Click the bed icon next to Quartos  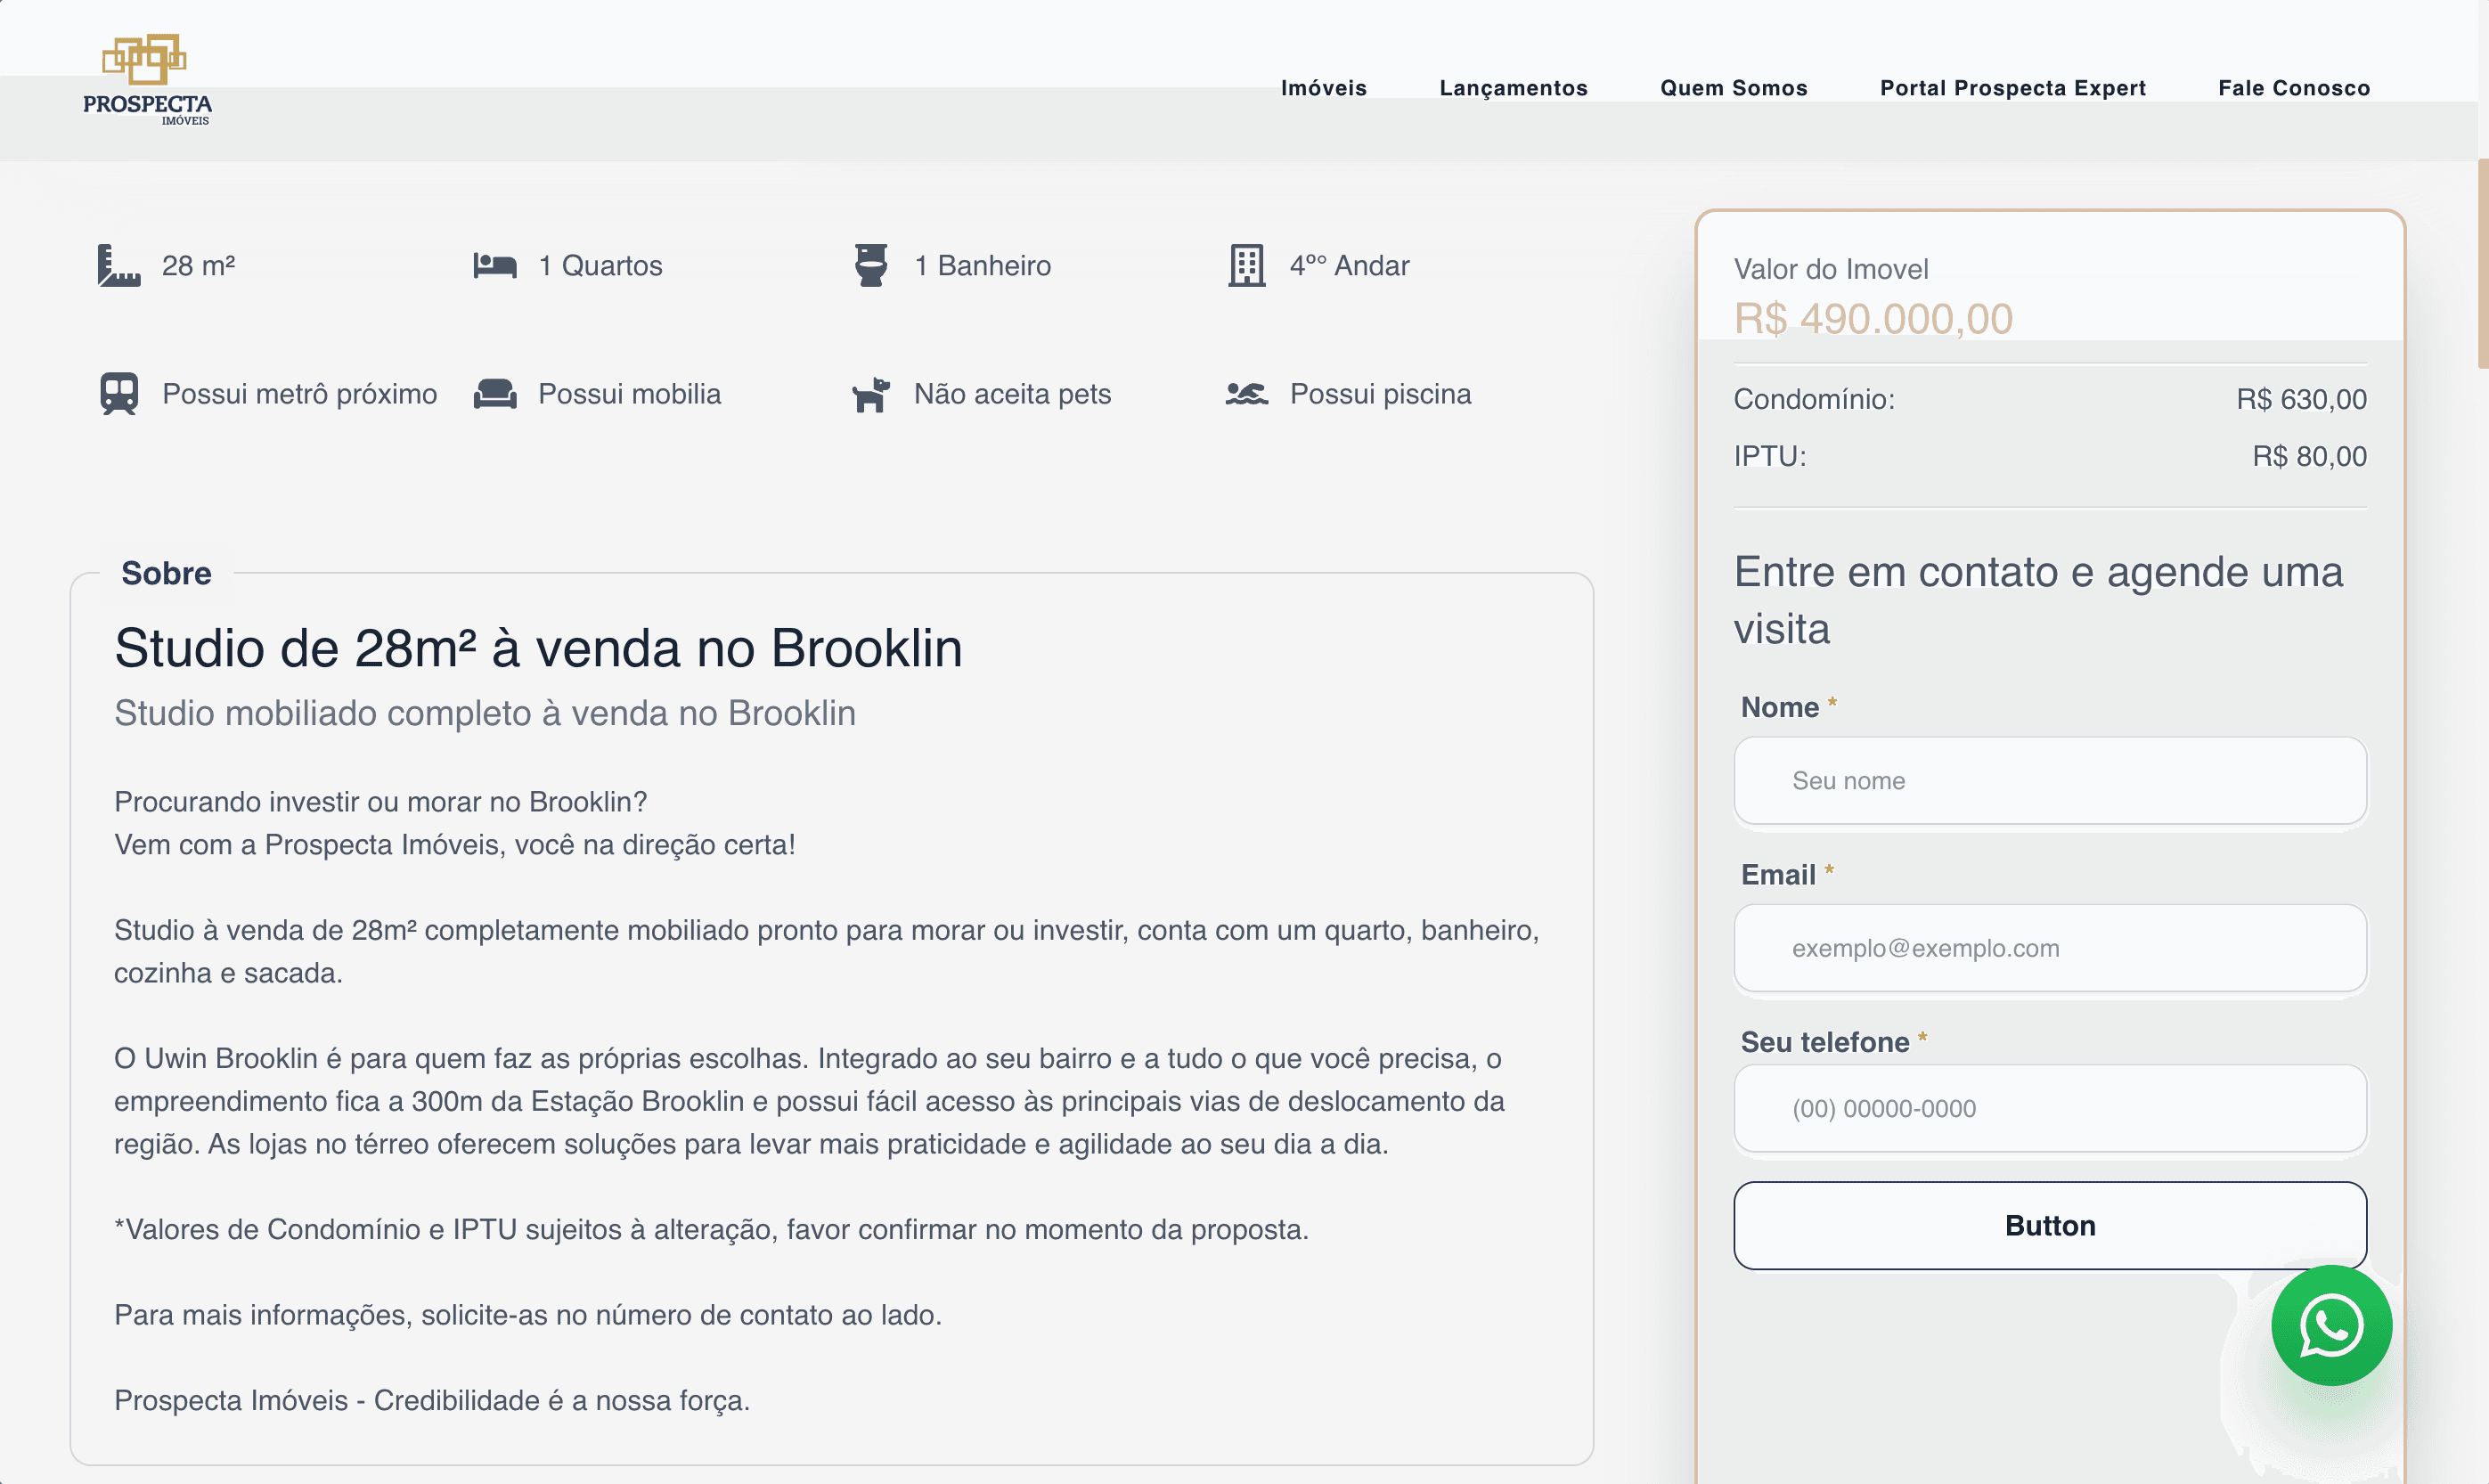pos(495,266)
